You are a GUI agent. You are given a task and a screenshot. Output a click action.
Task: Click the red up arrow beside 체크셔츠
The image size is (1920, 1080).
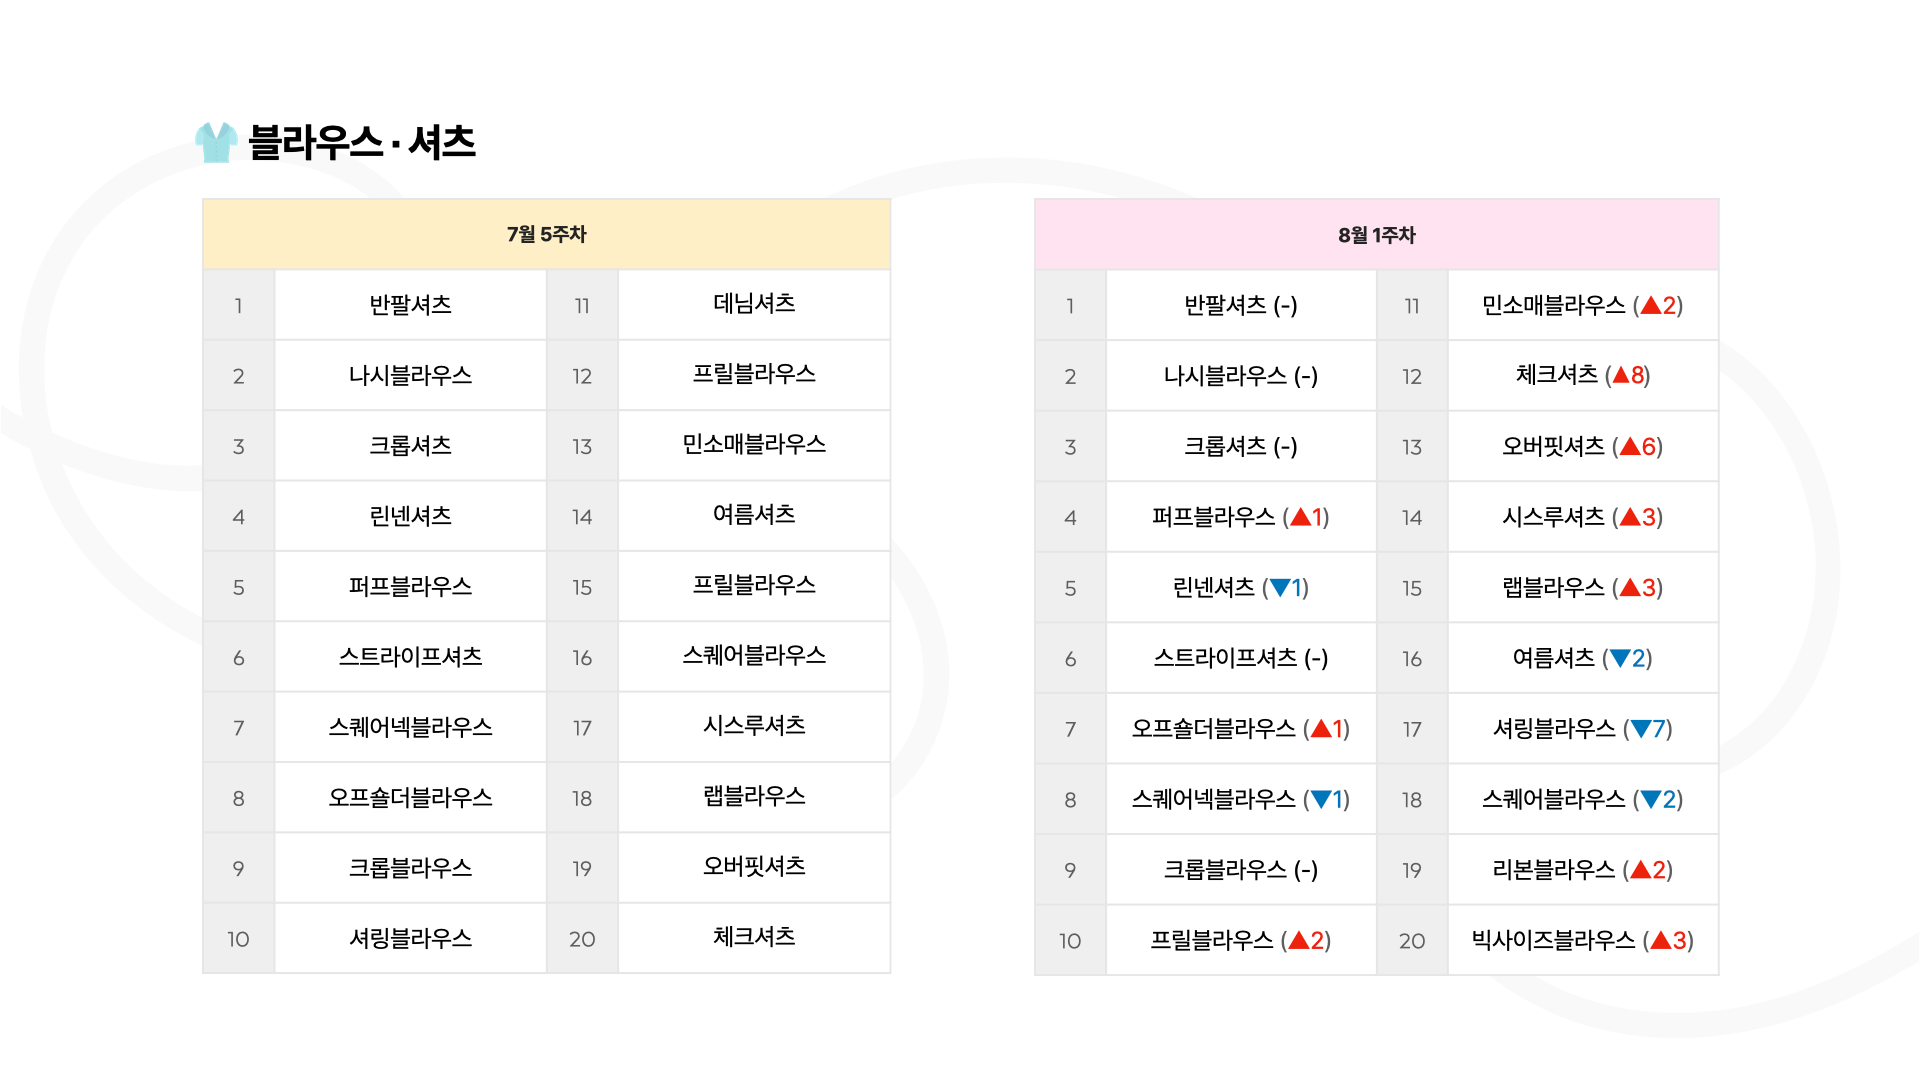(1621, 376)
